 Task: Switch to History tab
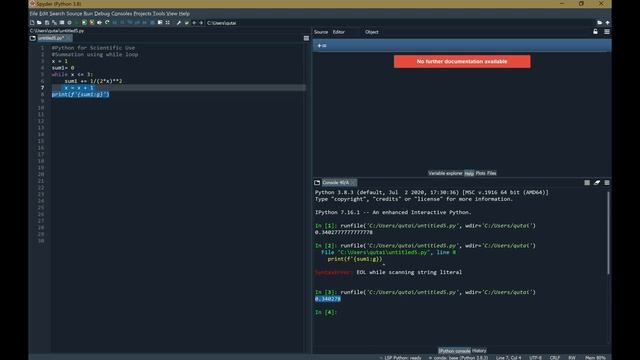coord(479,351)
